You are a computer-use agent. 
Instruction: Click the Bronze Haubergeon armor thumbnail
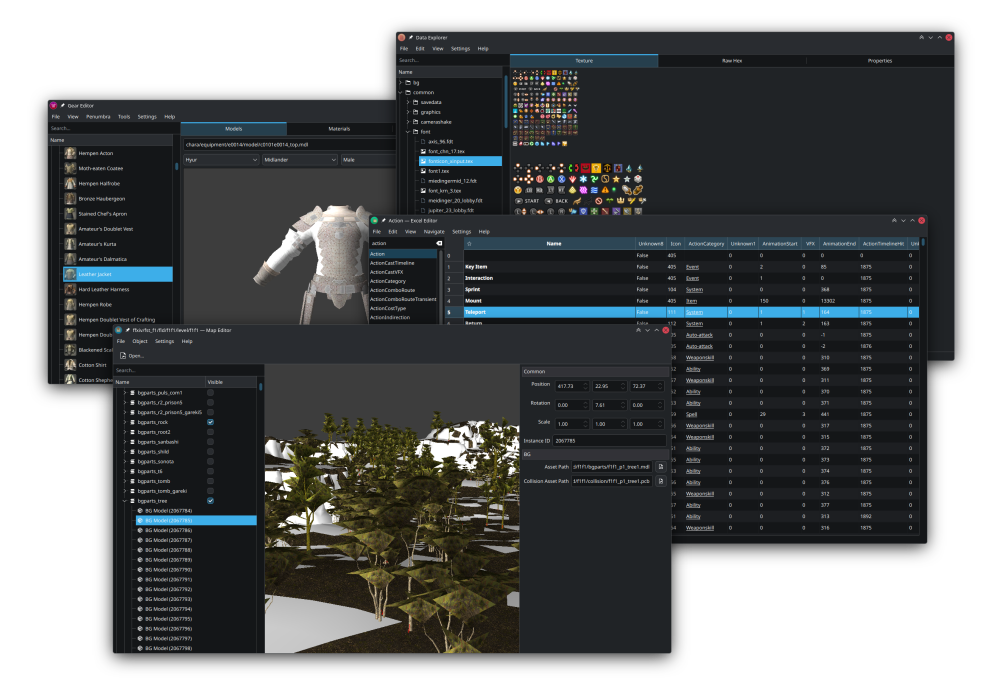(70, 198)
